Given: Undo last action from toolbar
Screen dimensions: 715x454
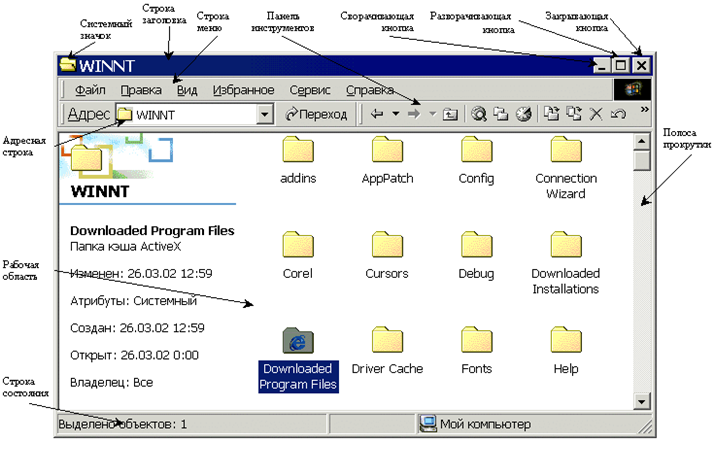Looking at the screenshot, I should 618,114.
